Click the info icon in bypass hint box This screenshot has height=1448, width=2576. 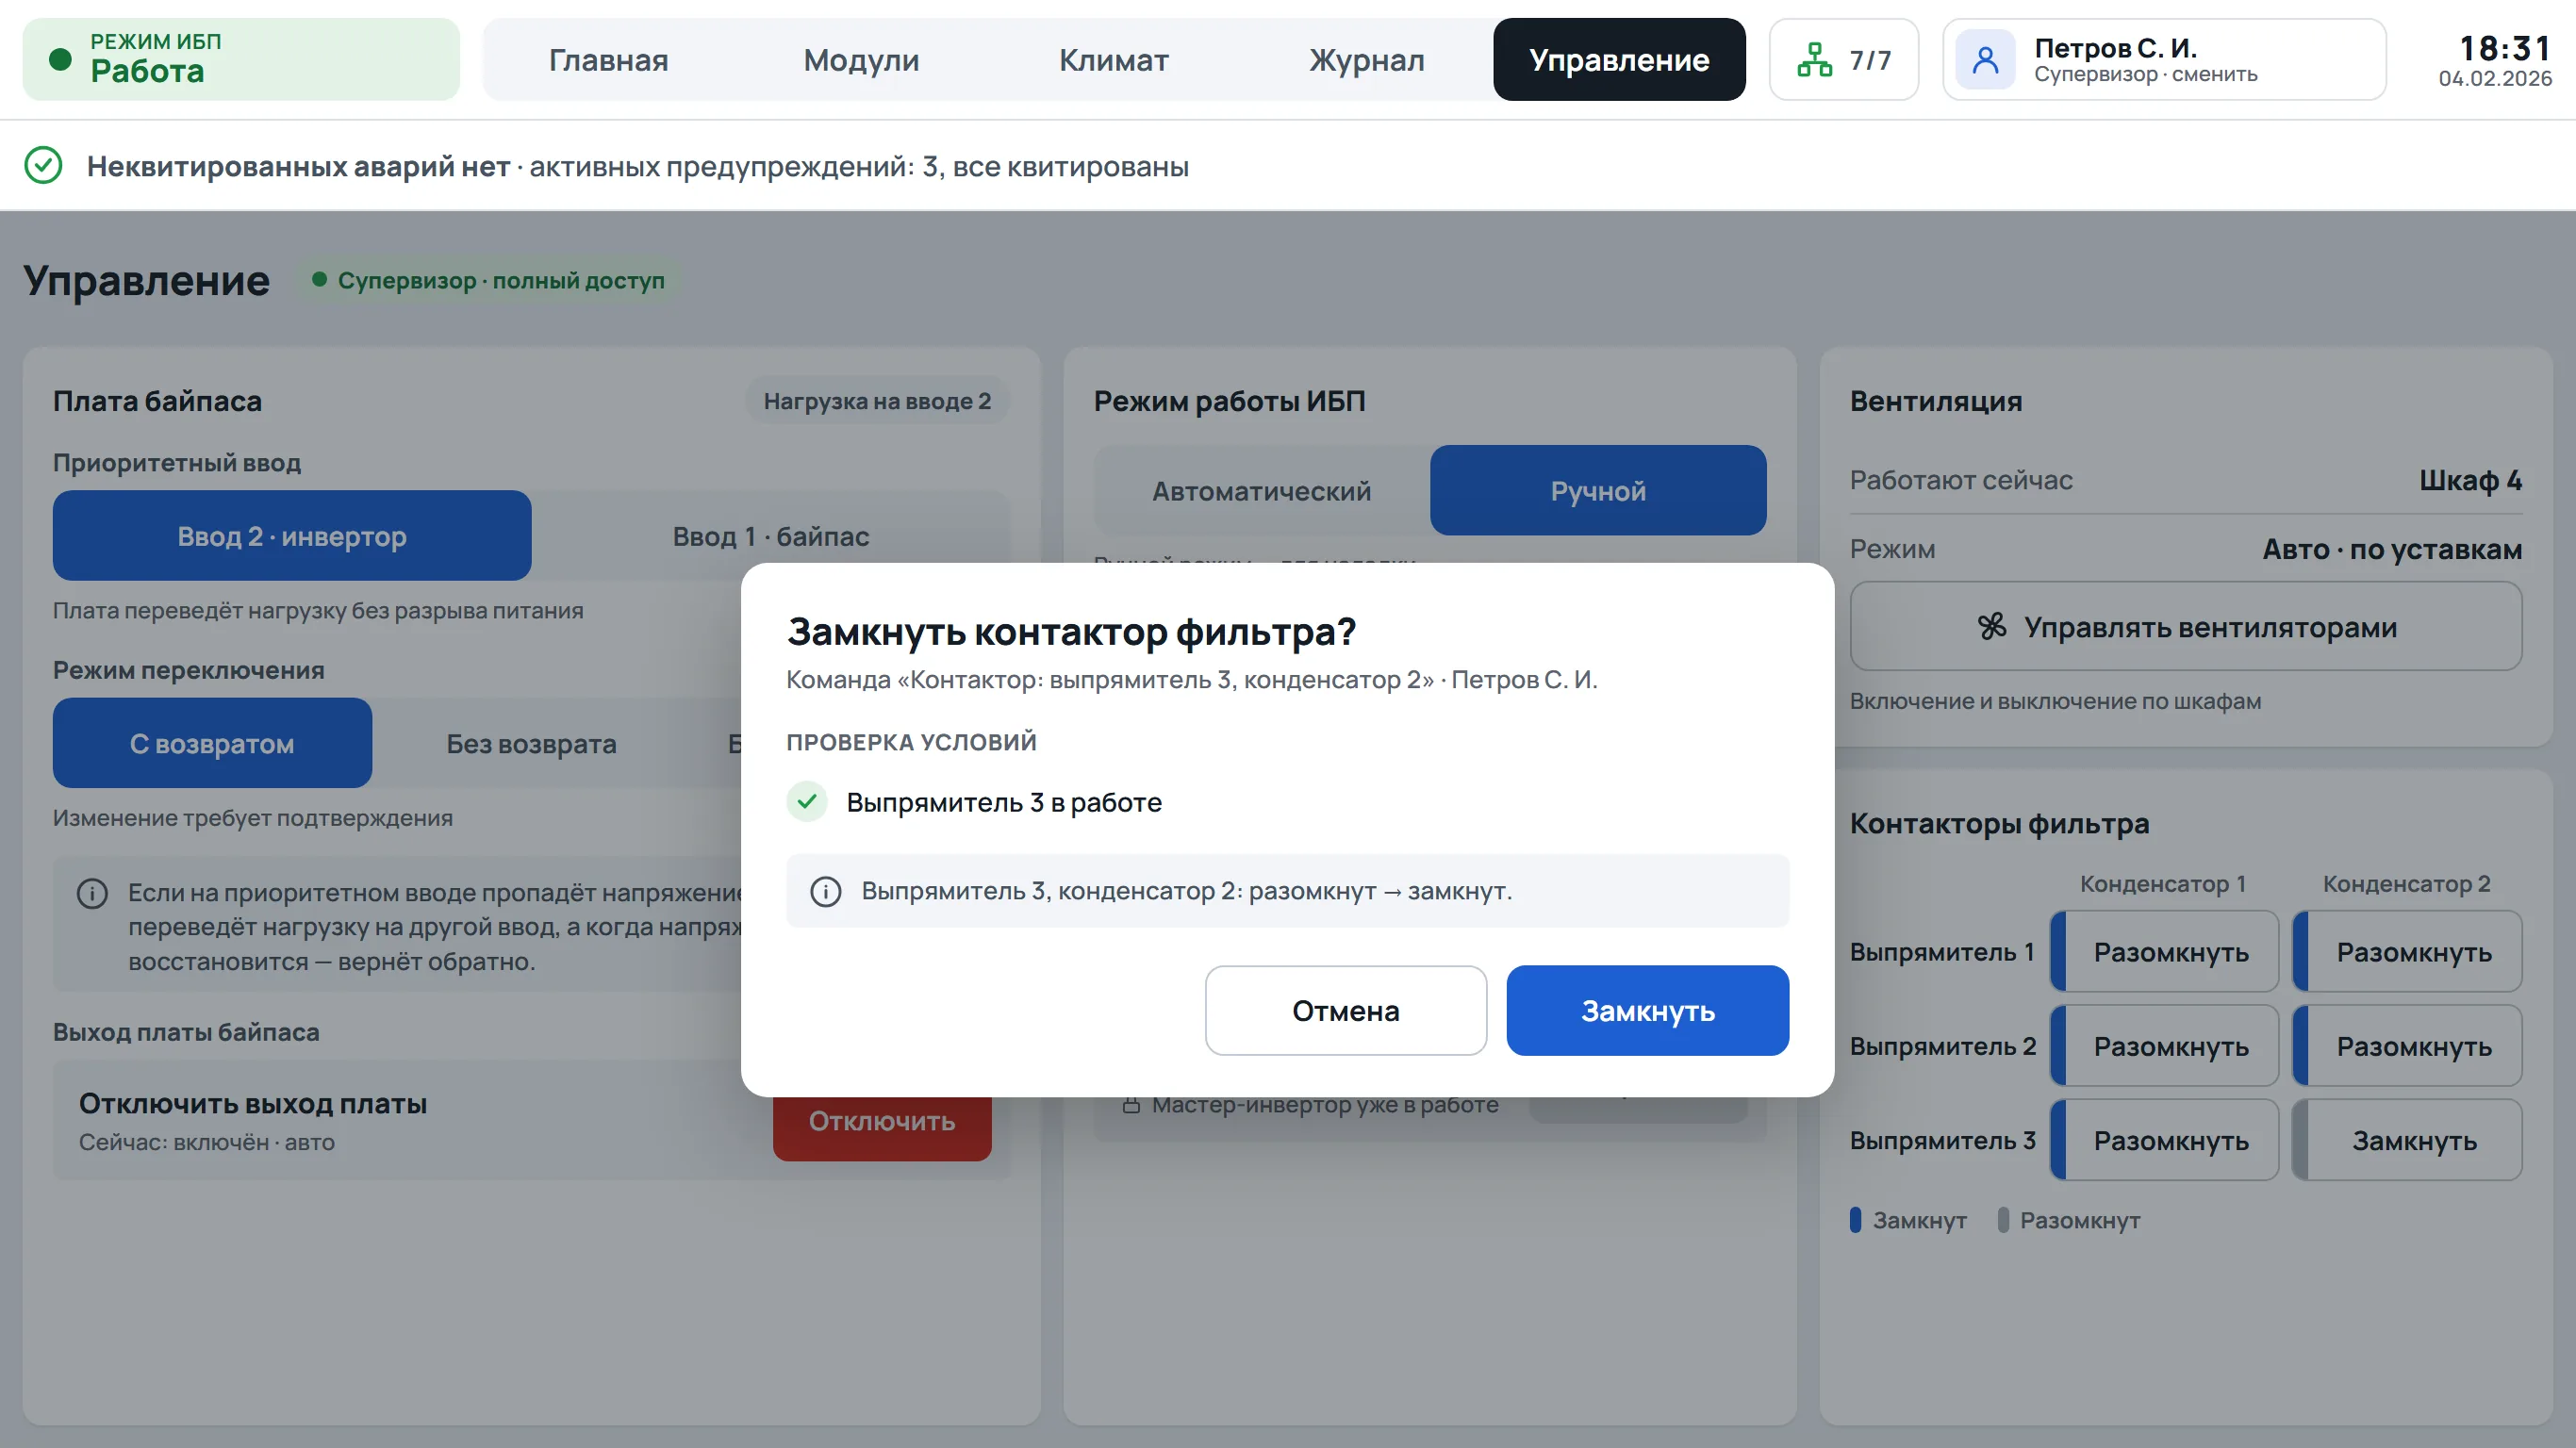(92, 893)
